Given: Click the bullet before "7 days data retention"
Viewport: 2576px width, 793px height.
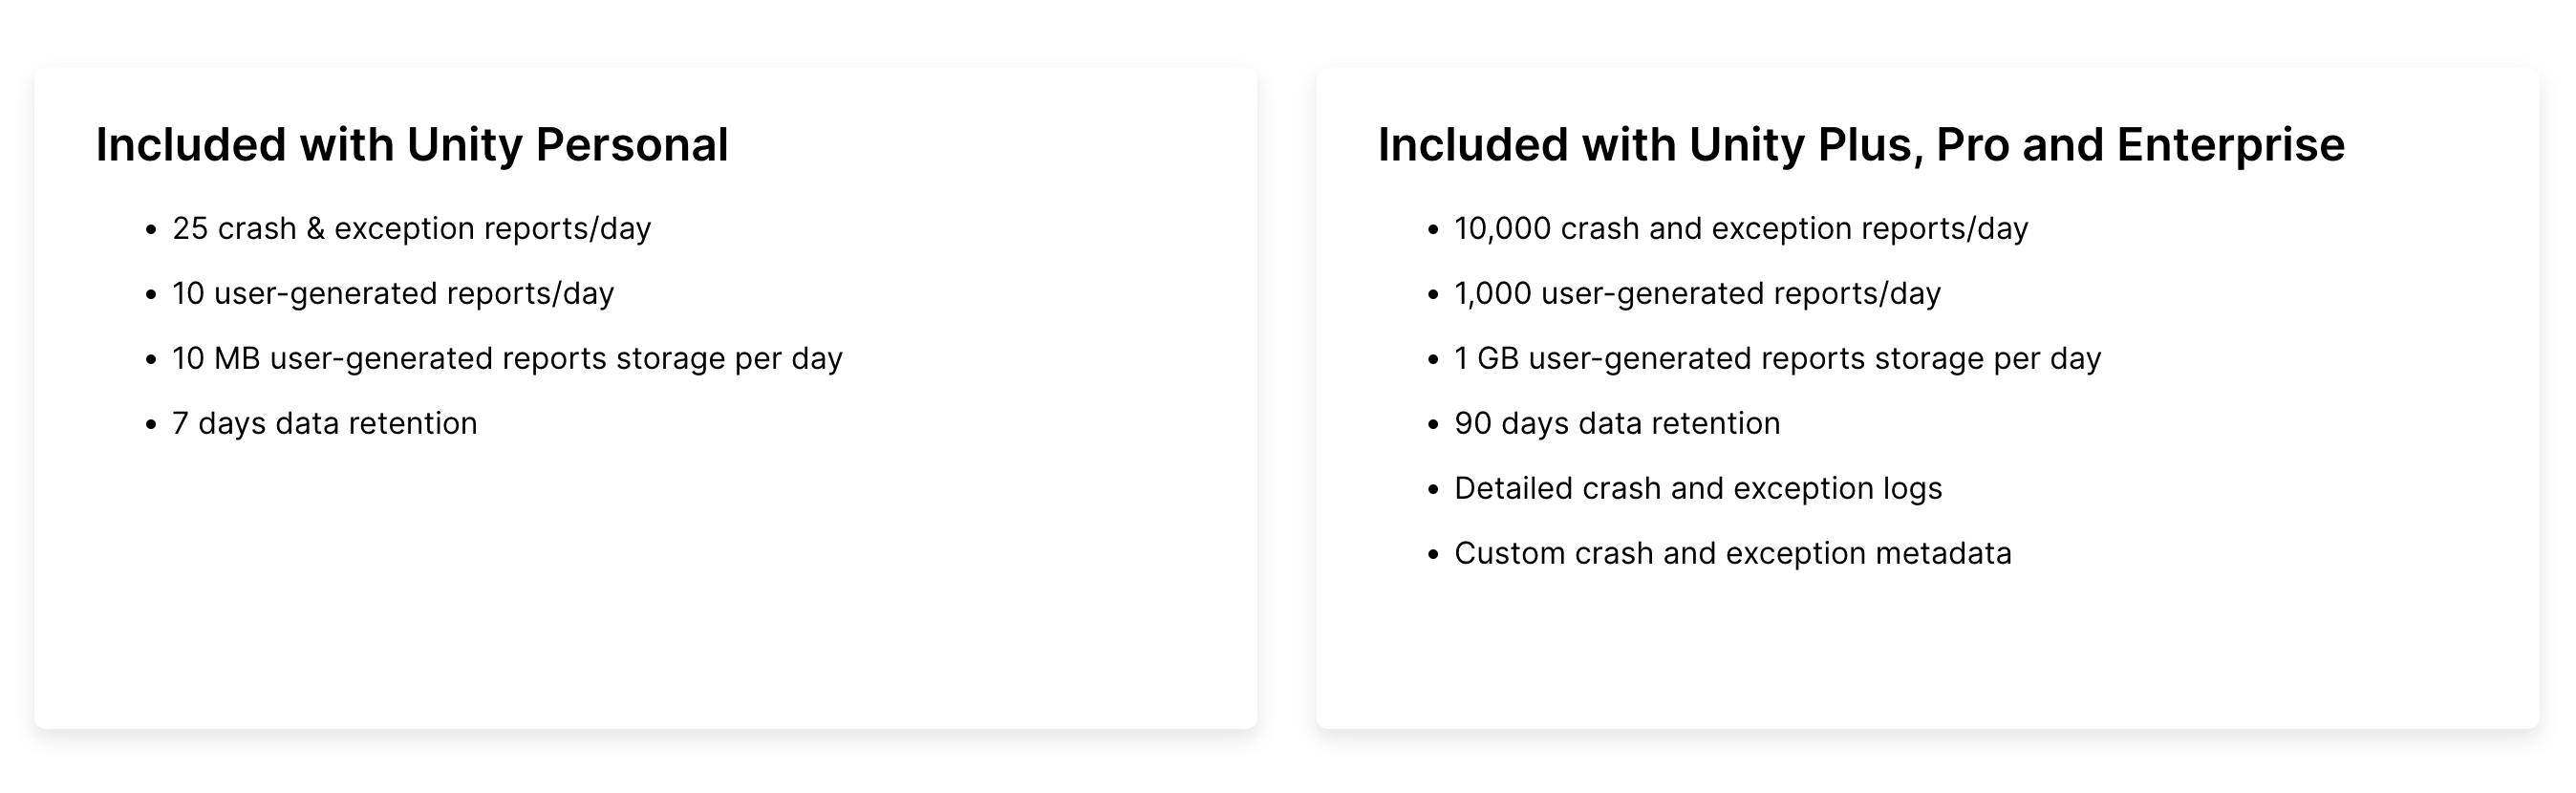Looking at the screenshot, I should (151, 425).
